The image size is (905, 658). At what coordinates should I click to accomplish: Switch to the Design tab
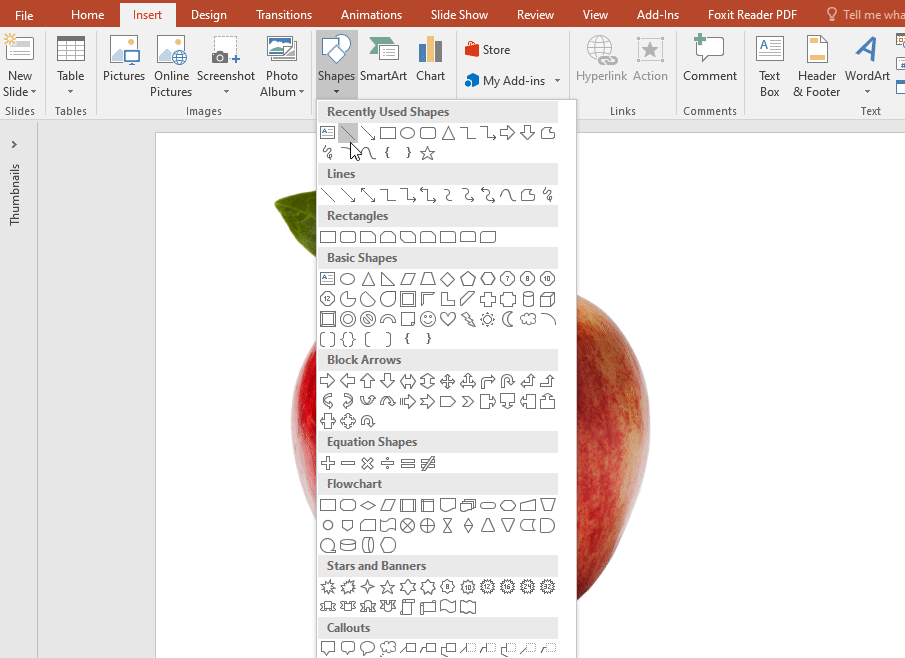click(208, 15)
